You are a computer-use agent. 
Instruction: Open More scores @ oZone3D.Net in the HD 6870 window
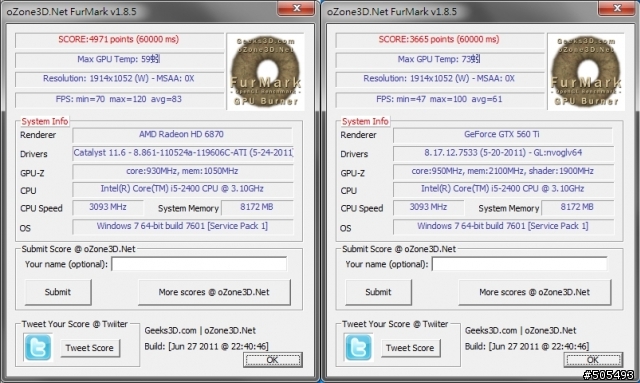tap(214, 292)
